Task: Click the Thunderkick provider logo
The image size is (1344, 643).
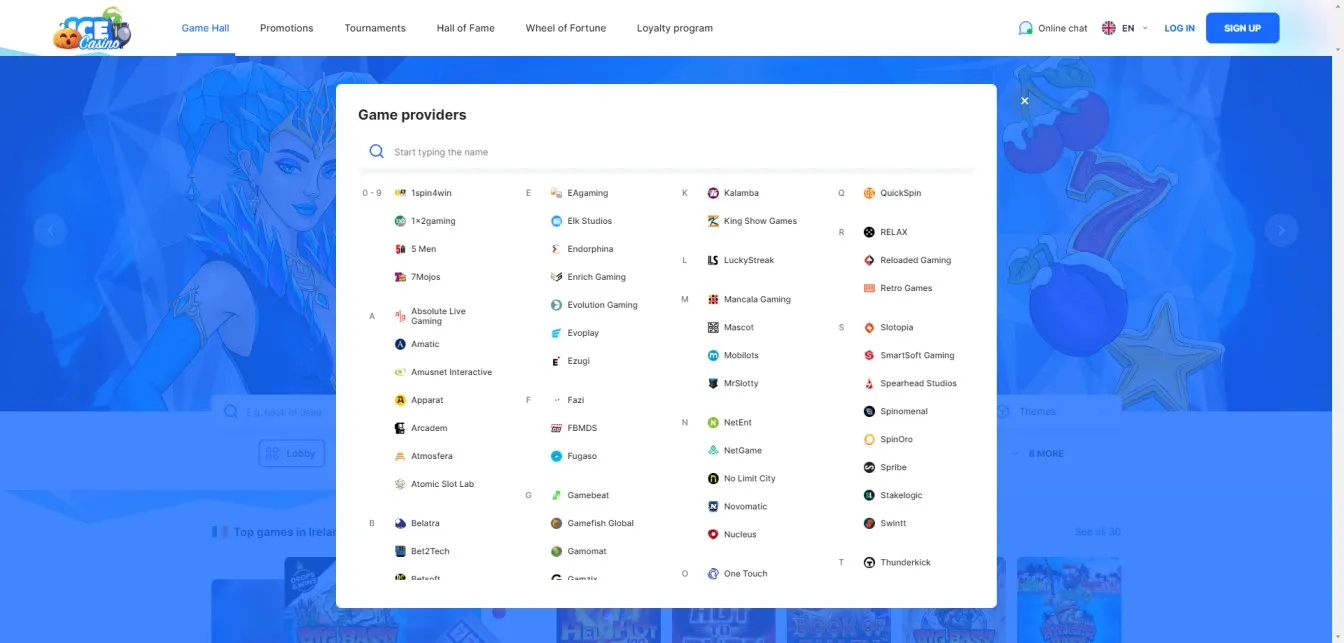Action: (869, 562)
